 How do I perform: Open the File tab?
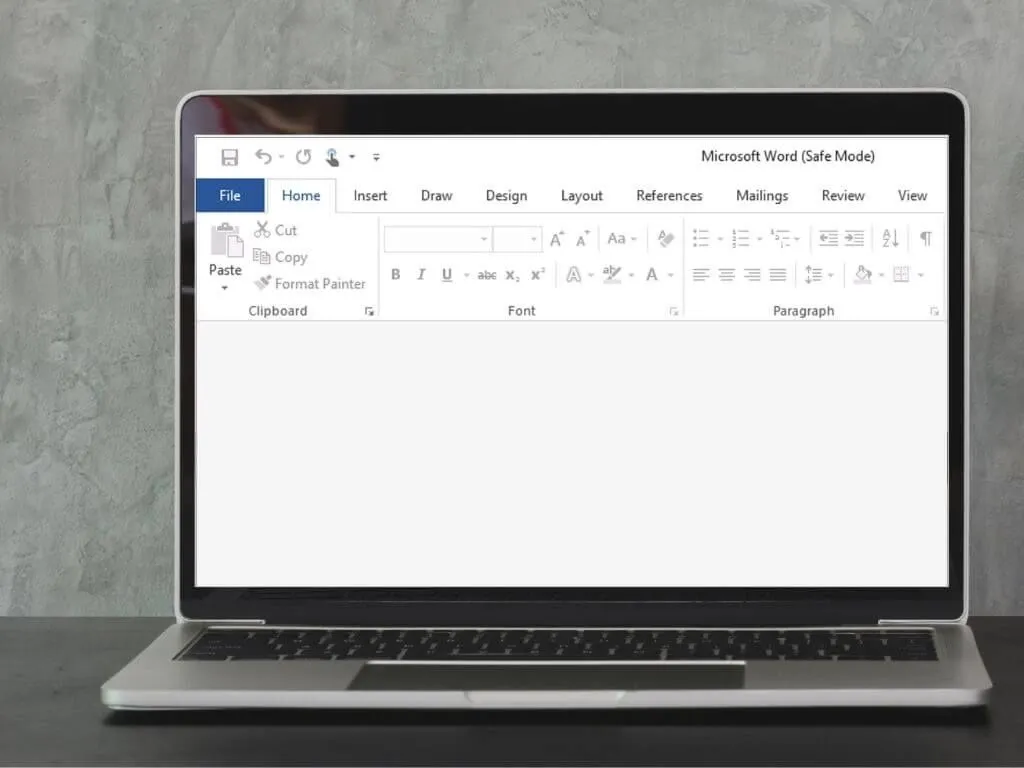pyautogui.click(x=230, y=195)
